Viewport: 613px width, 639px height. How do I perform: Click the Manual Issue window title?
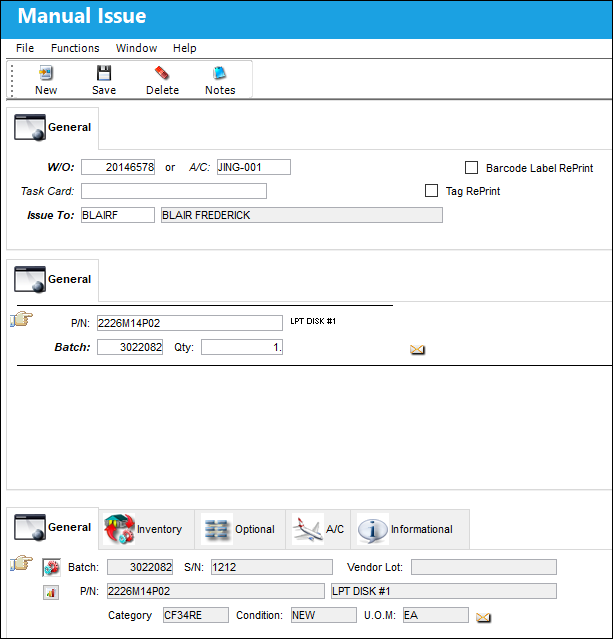(82, 16)
